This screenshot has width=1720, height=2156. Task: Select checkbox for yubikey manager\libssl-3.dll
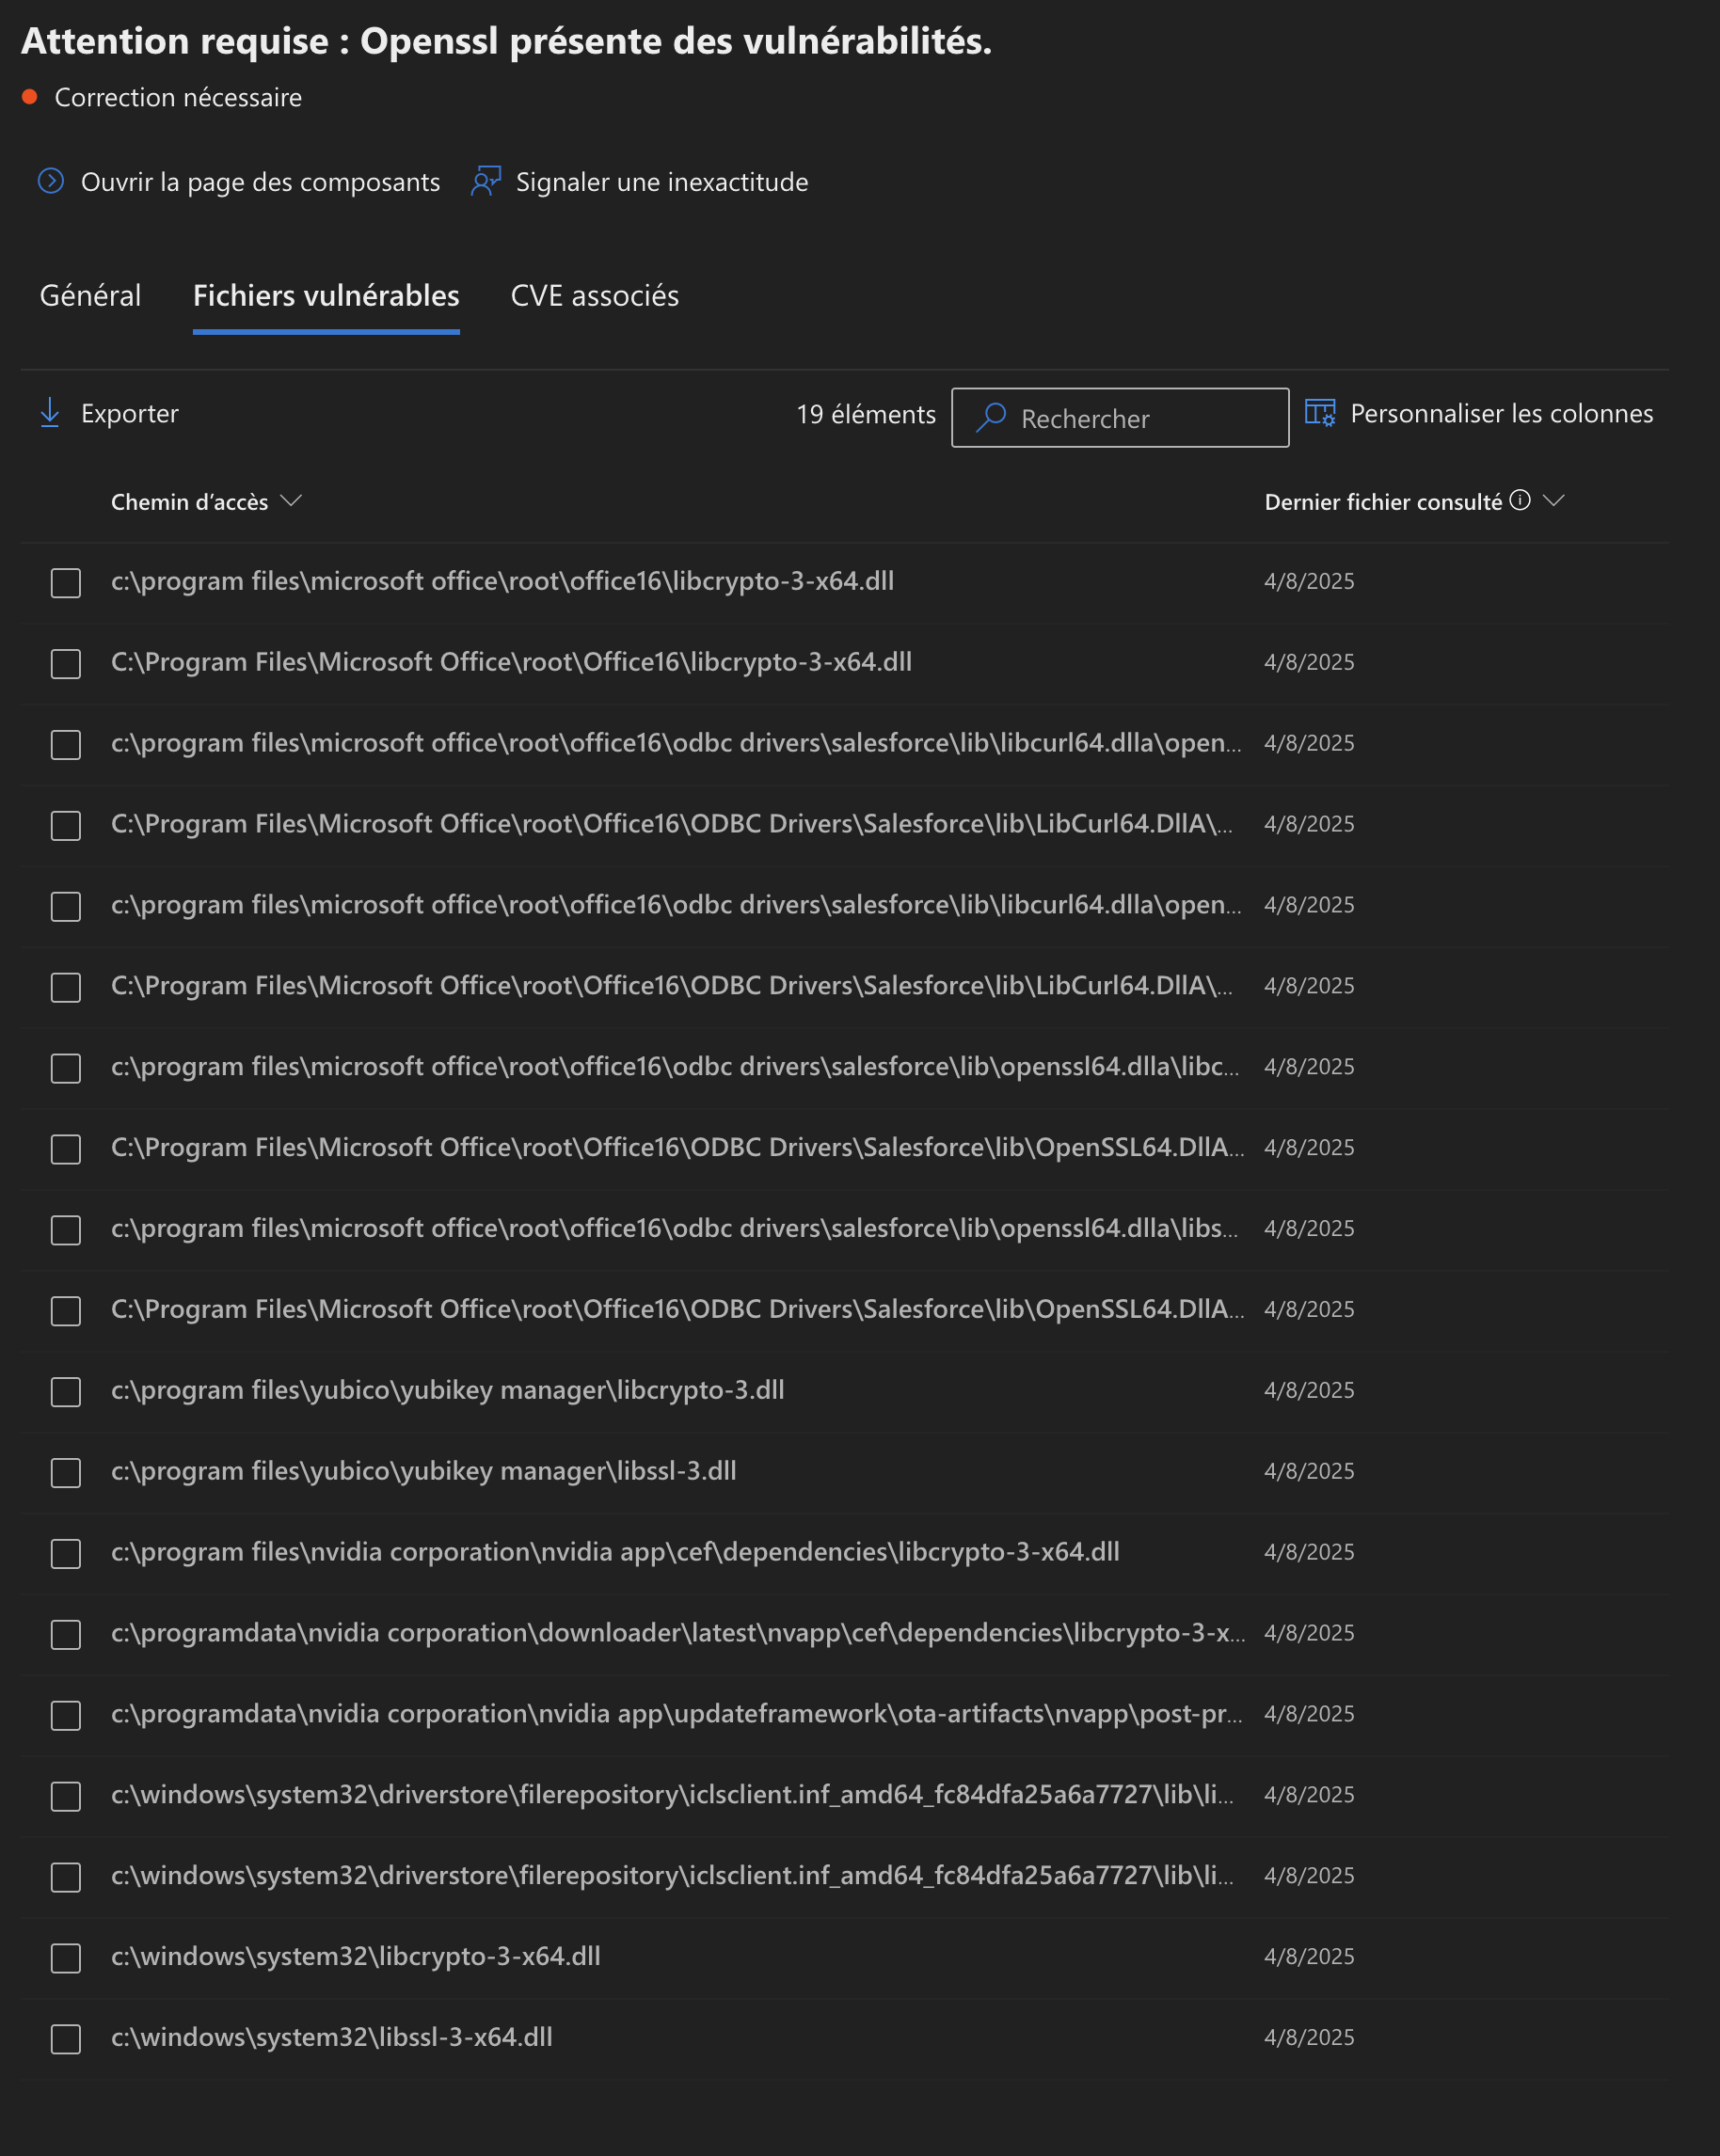pyautogui.click(x=66, y=1473)
